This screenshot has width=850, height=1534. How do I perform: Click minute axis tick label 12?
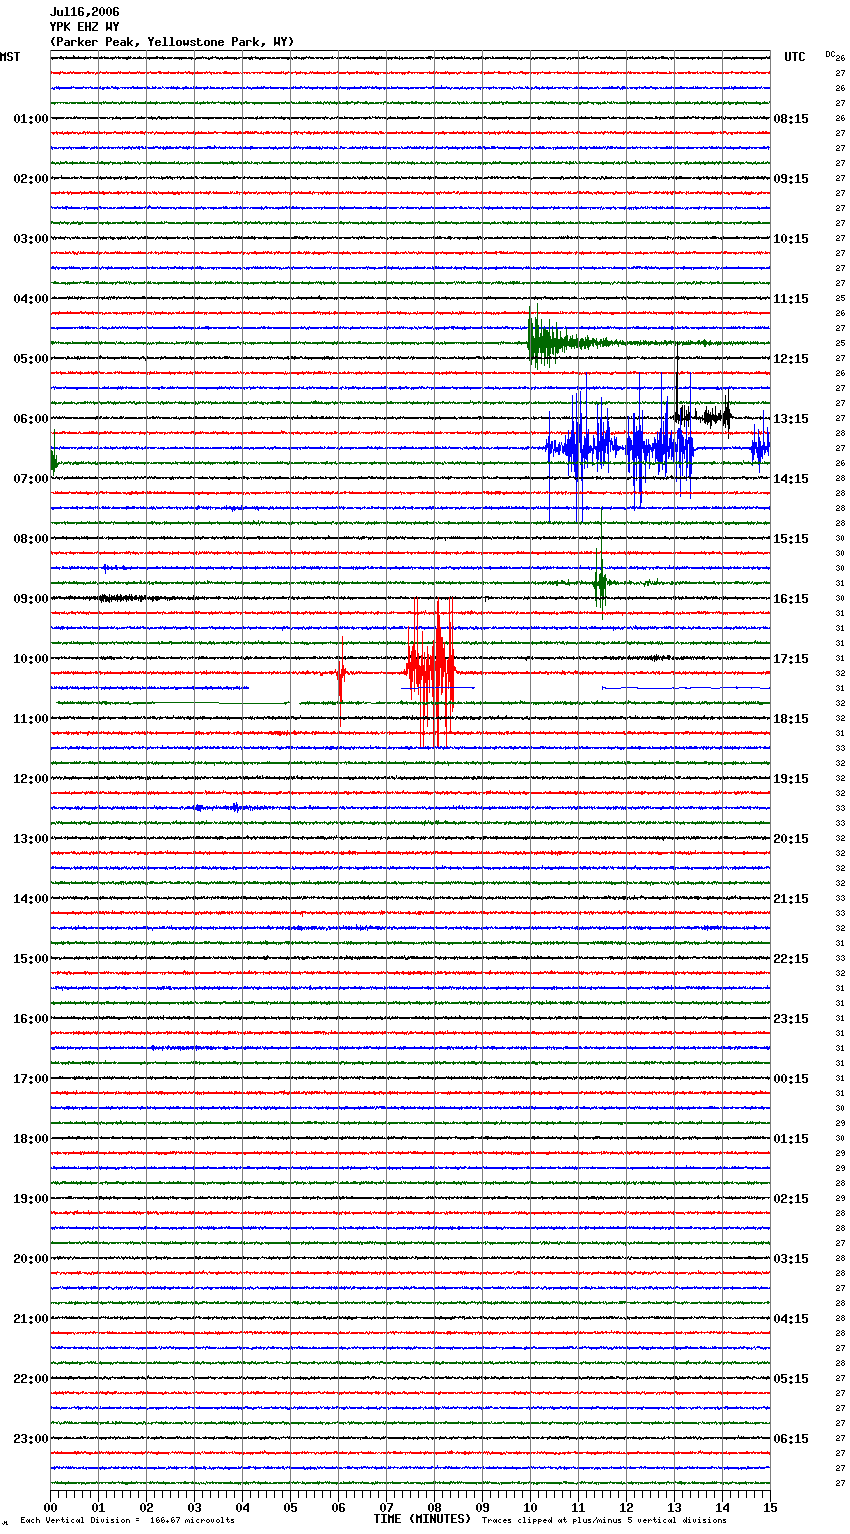(x=626, y=1507)
